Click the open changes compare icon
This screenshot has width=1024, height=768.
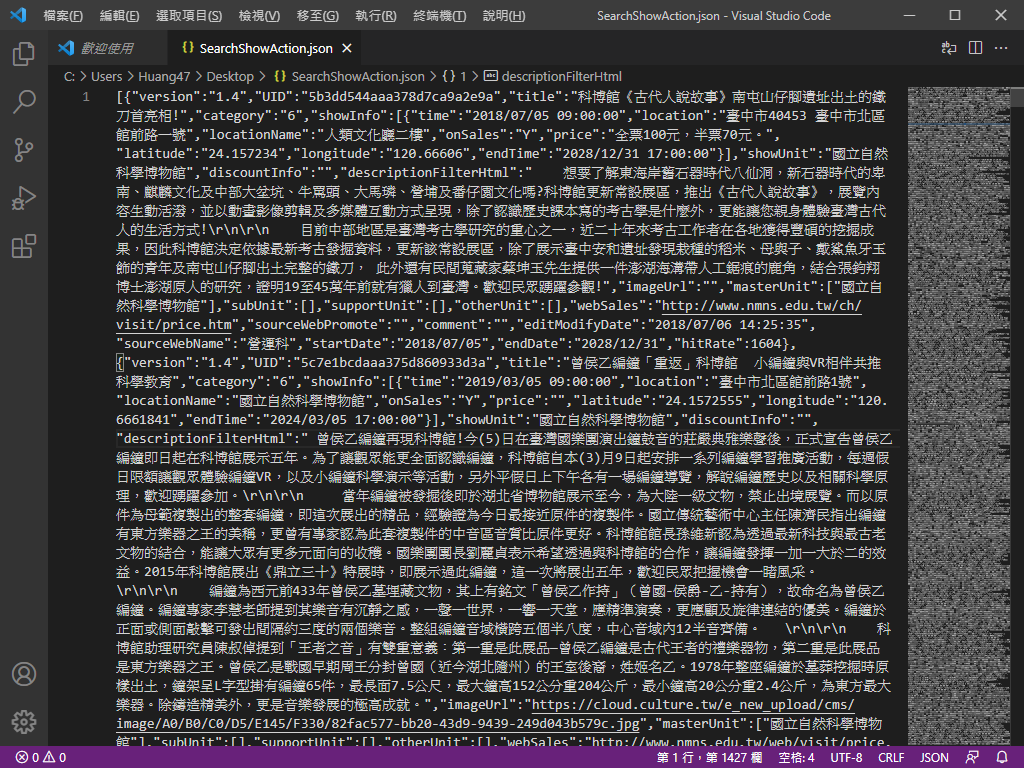coord(949,48)
